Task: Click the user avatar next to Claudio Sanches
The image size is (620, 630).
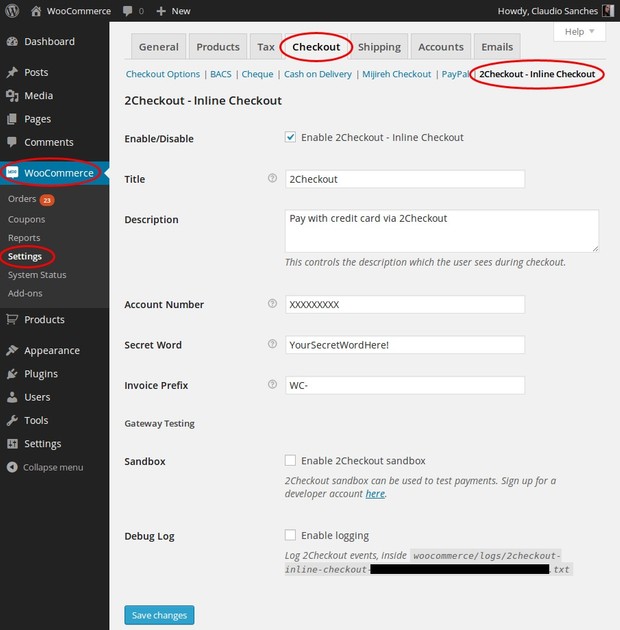Action: point(608,11)
